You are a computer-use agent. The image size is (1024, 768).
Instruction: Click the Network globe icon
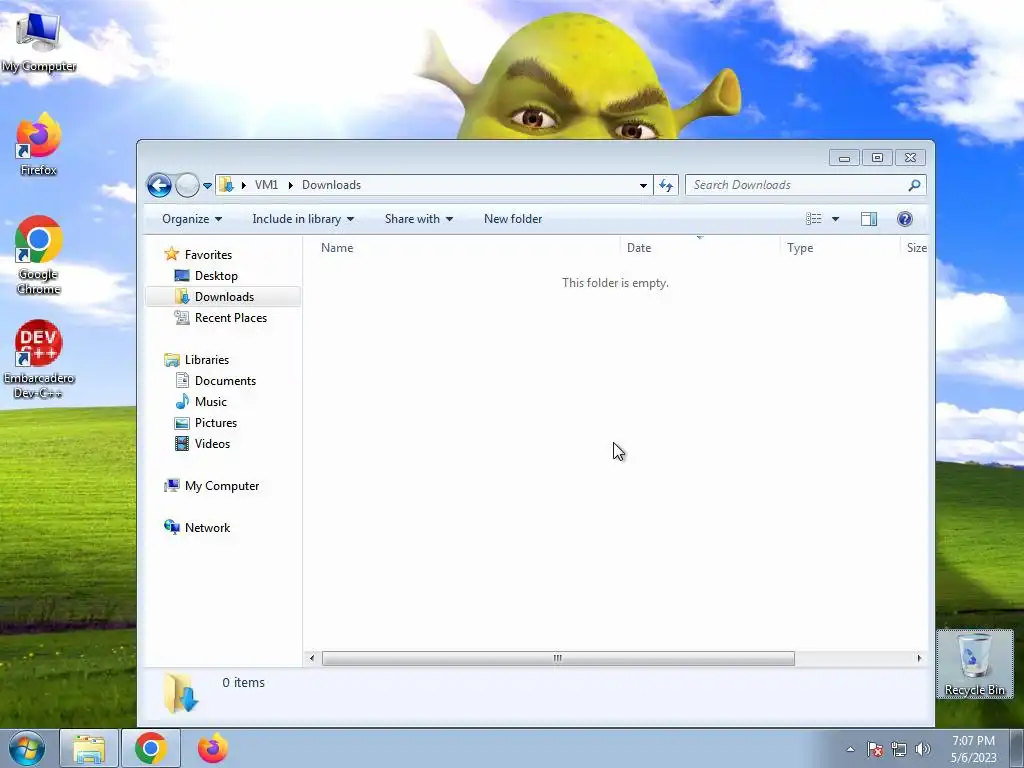click(x=172, y=527)
